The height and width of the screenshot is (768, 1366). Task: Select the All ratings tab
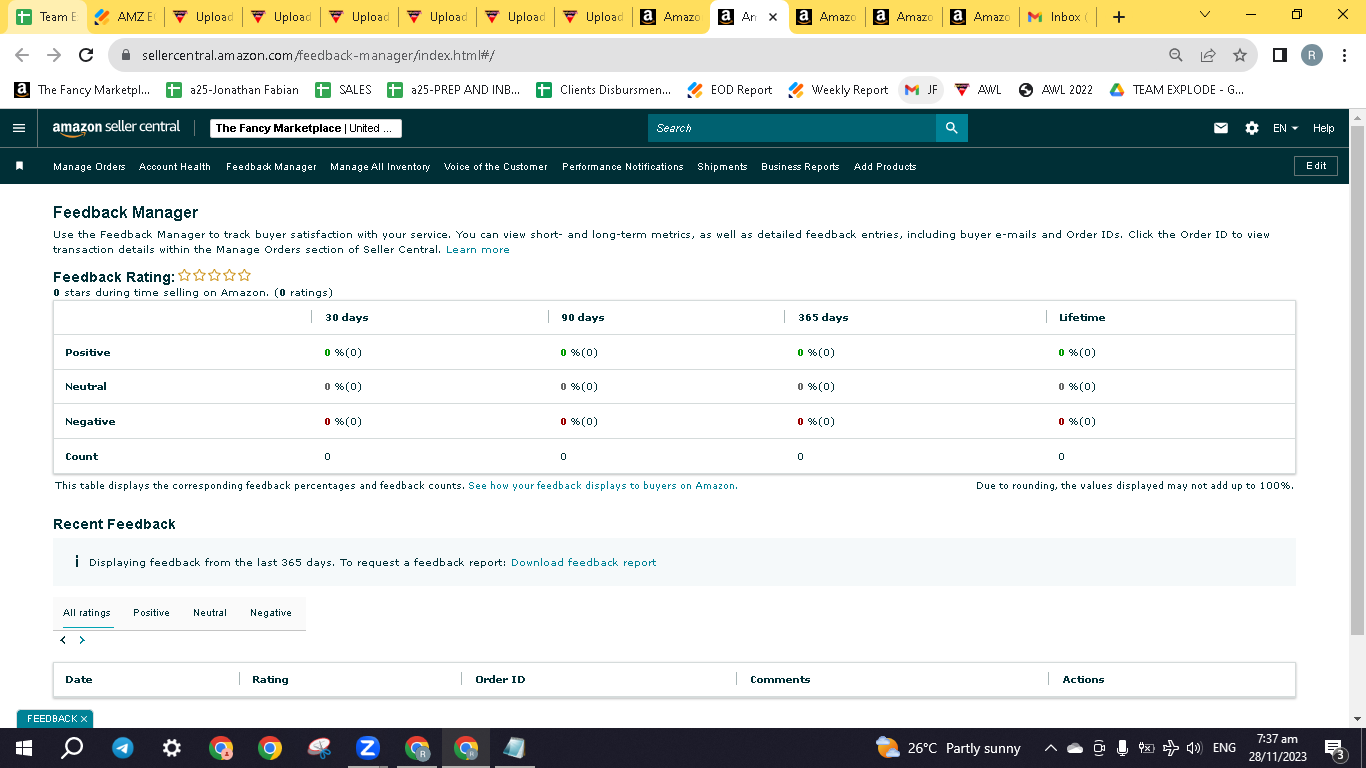[87, 613]
